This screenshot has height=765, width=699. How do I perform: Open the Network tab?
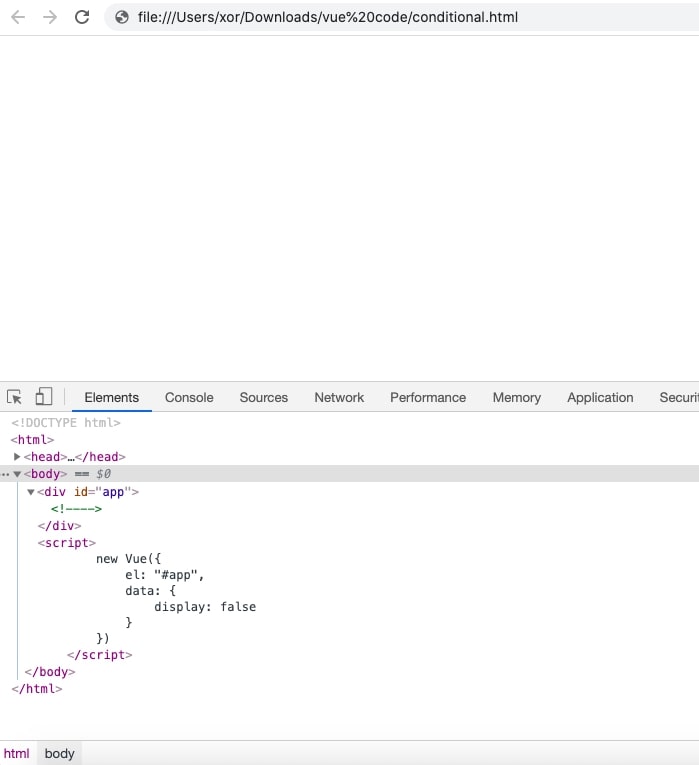(x=339, y=397)
